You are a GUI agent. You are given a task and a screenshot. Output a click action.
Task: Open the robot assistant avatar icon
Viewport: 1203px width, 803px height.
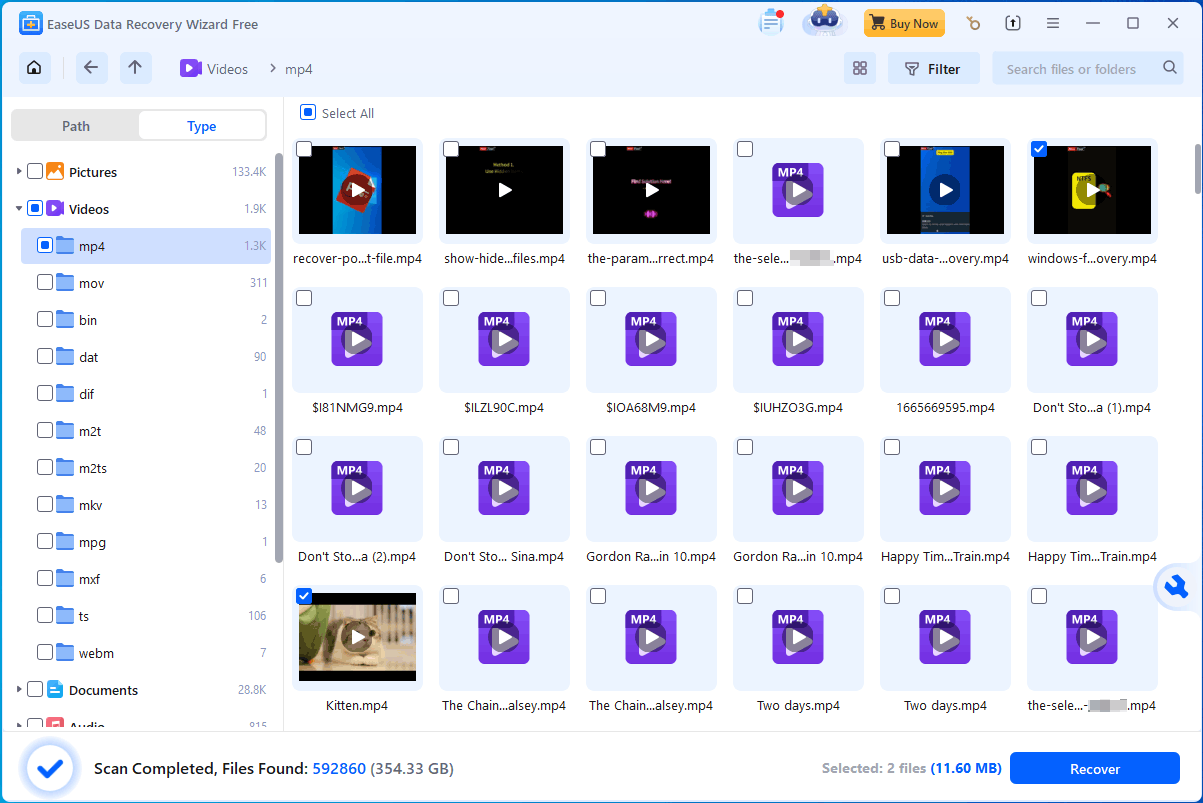click(x=825, y=22)
